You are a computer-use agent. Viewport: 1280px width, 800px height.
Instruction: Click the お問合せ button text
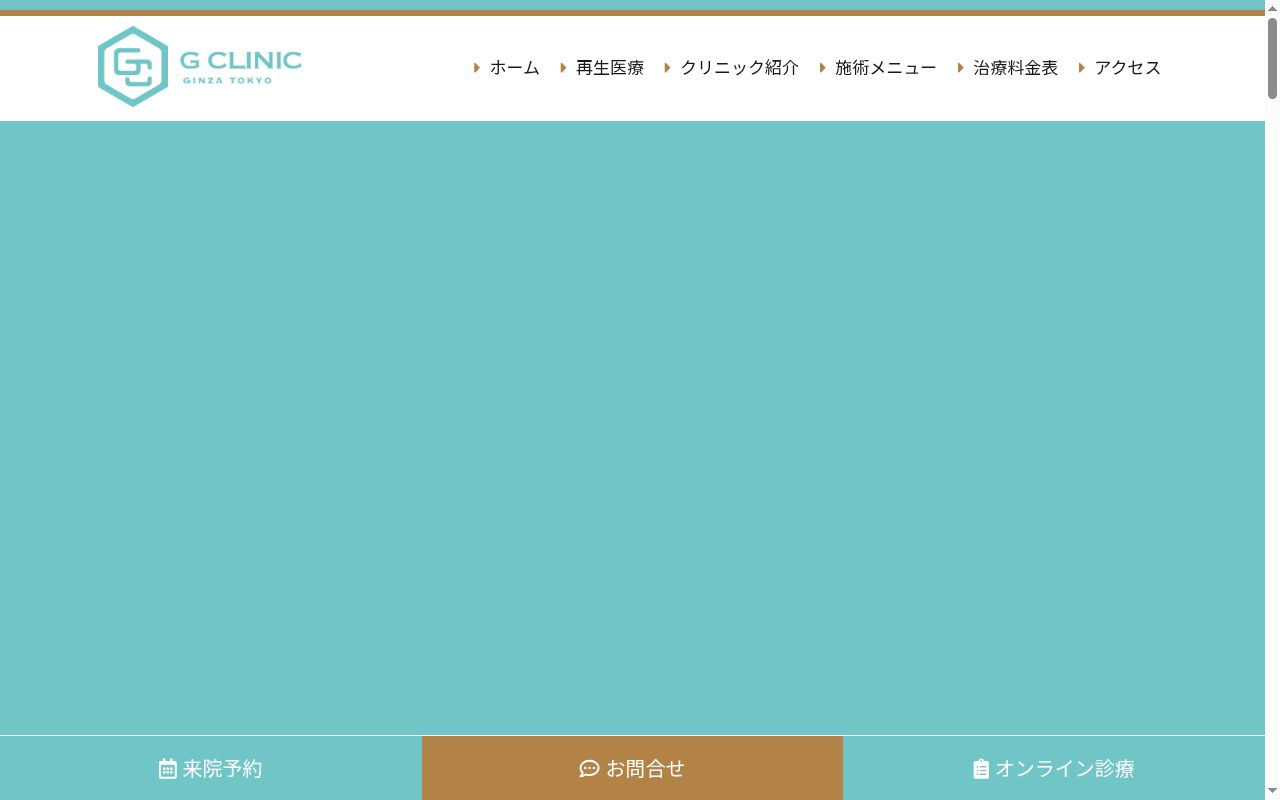tap(646, 769)
